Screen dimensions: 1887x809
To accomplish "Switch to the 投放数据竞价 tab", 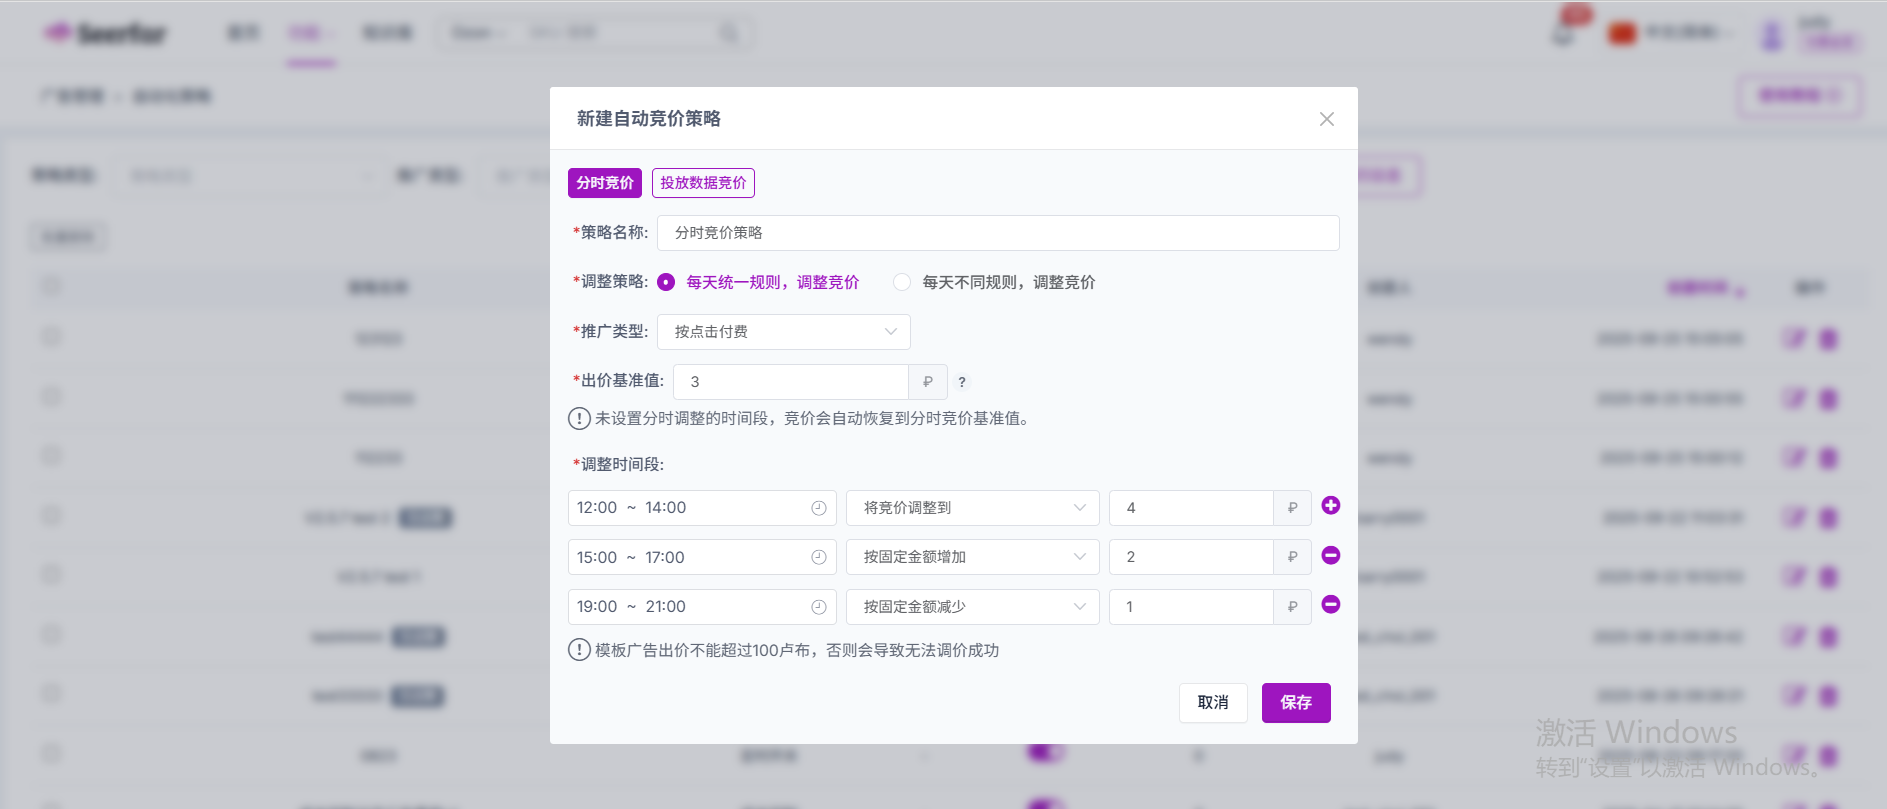I will click(703, 183).
